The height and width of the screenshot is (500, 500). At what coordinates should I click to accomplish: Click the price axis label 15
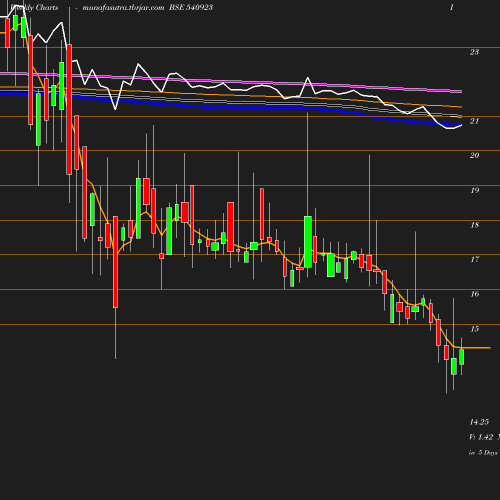coord(474,329)
